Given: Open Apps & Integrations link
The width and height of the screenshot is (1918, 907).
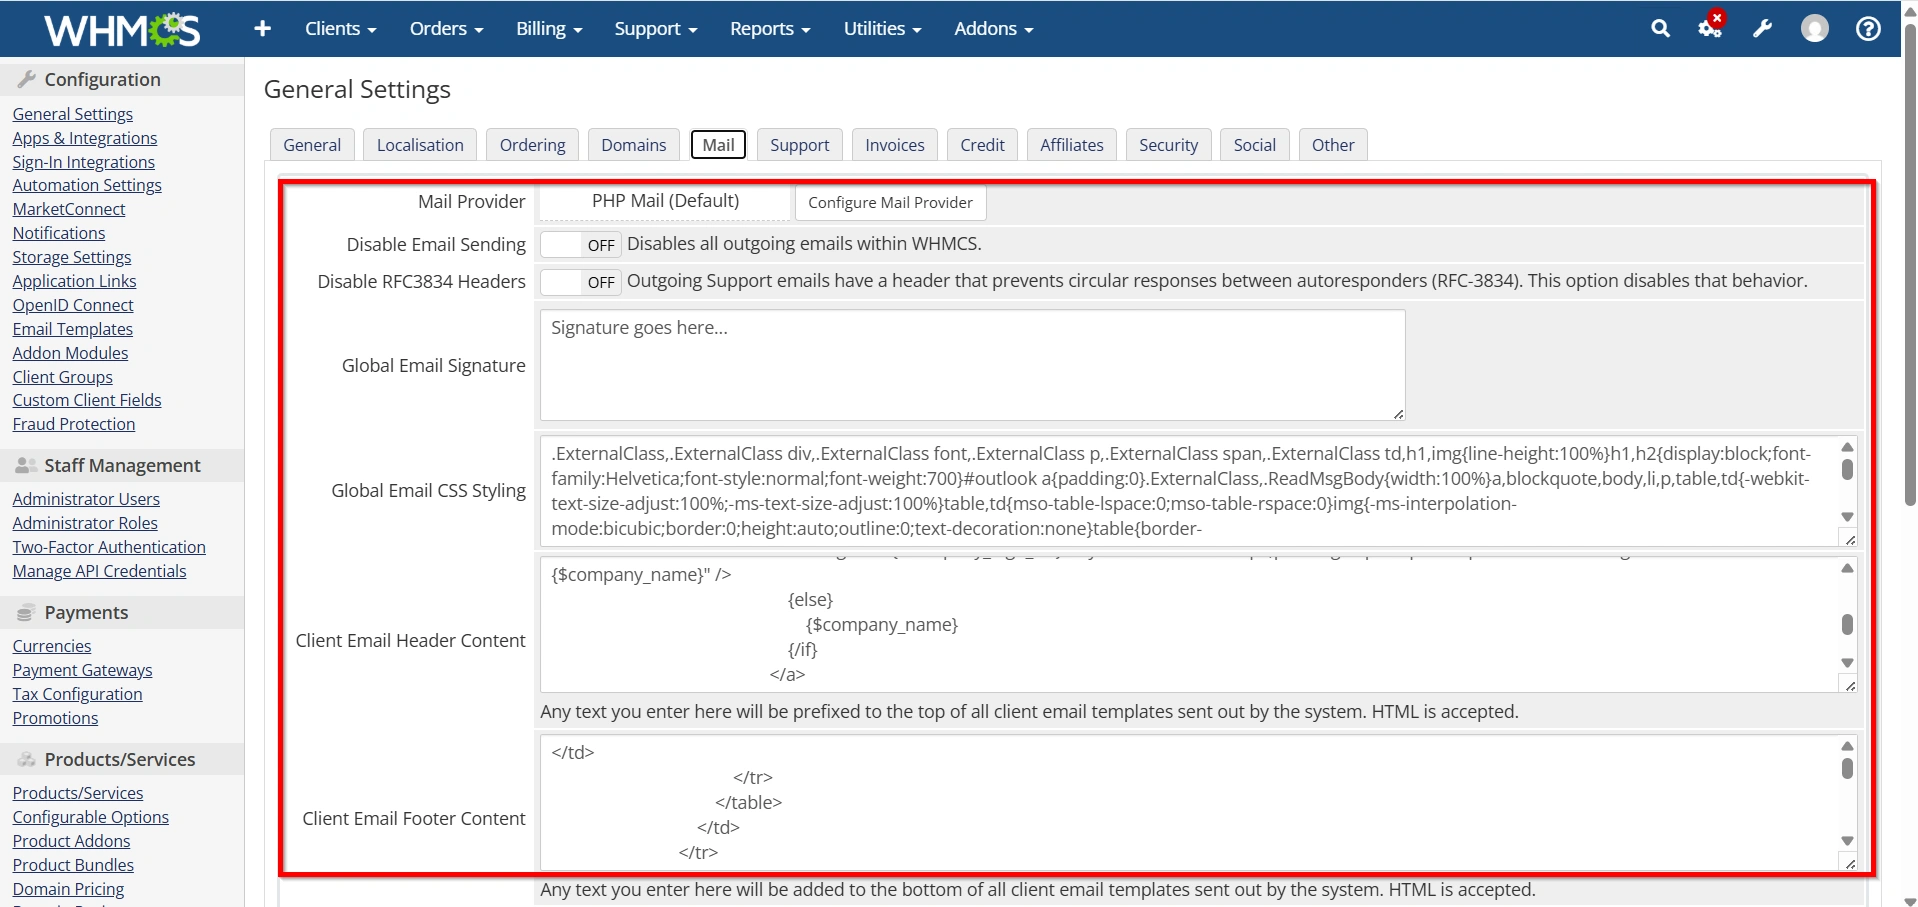Looking at the screenshot, I should (85, 138).
